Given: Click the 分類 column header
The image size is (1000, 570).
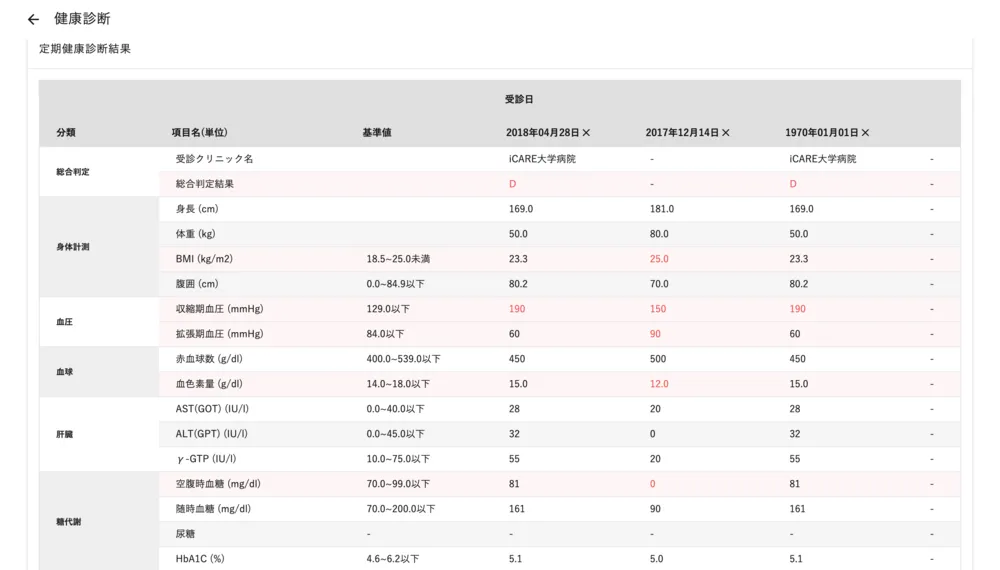Looking at the screenshot, I should [x=66, y=133].
